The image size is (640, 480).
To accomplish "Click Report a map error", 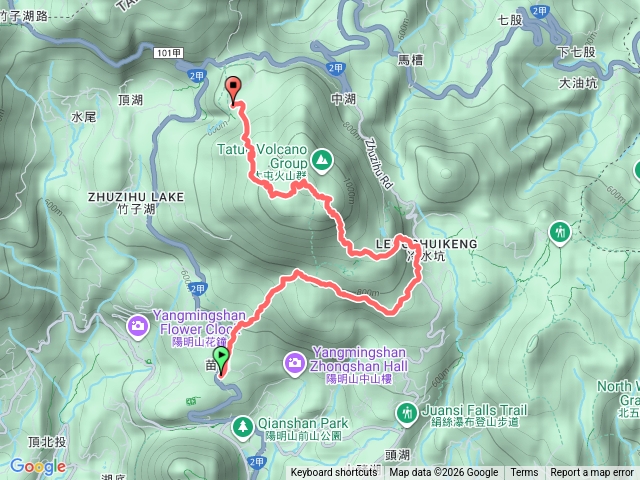I will (x=592, y=472).
